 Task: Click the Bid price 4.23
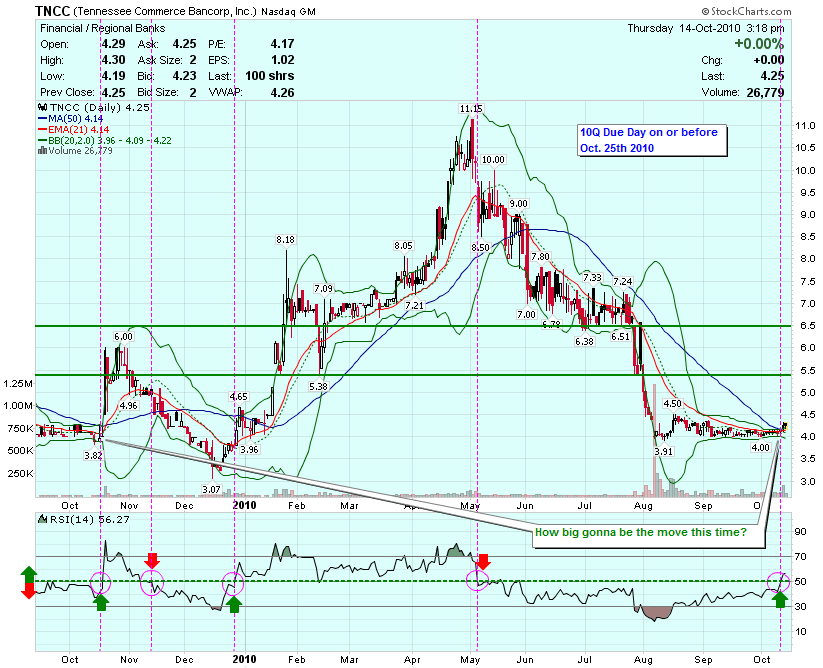[184, 76]
